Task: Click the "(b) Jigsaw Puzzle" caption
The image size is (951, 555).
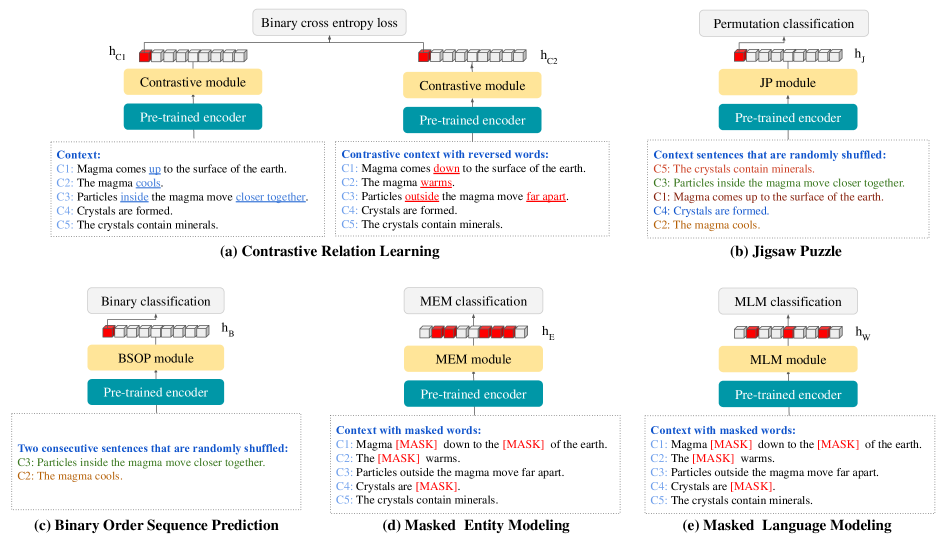Action: point(785,252)
